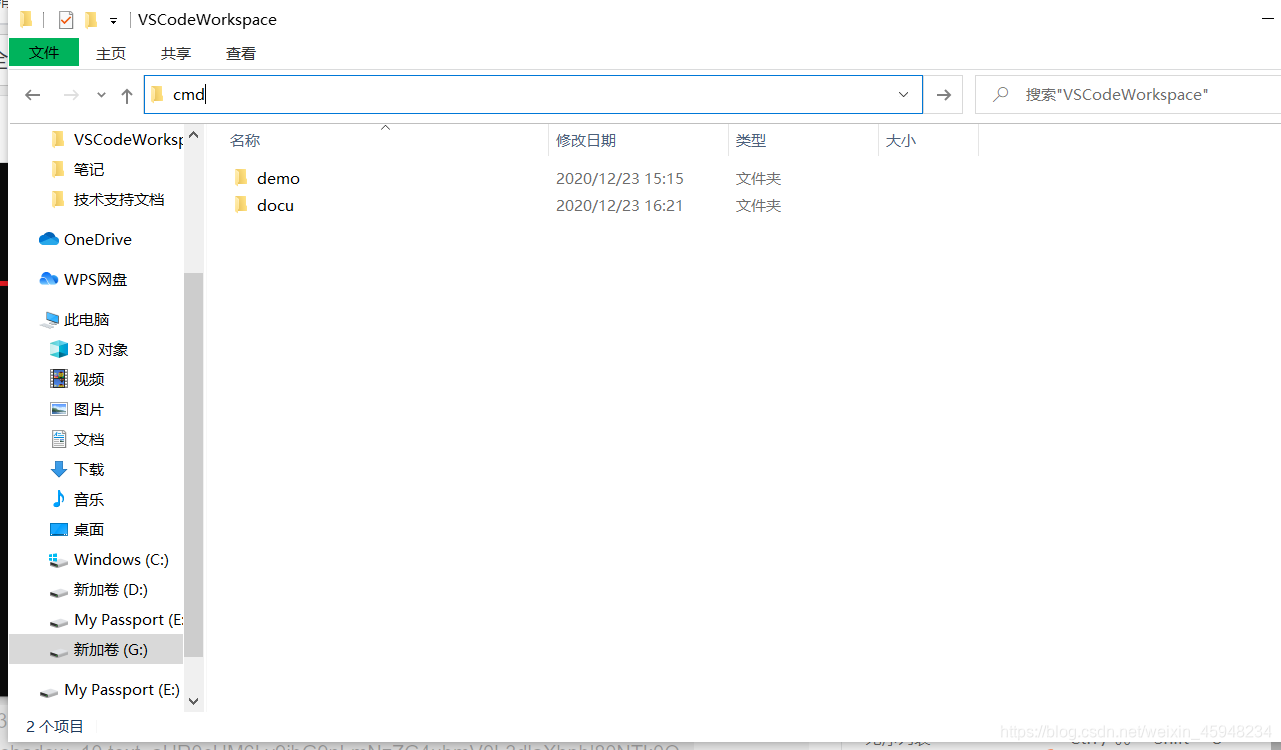
Task: Switch to the 主页 ribbon tab
Action: tap(111, 53)
